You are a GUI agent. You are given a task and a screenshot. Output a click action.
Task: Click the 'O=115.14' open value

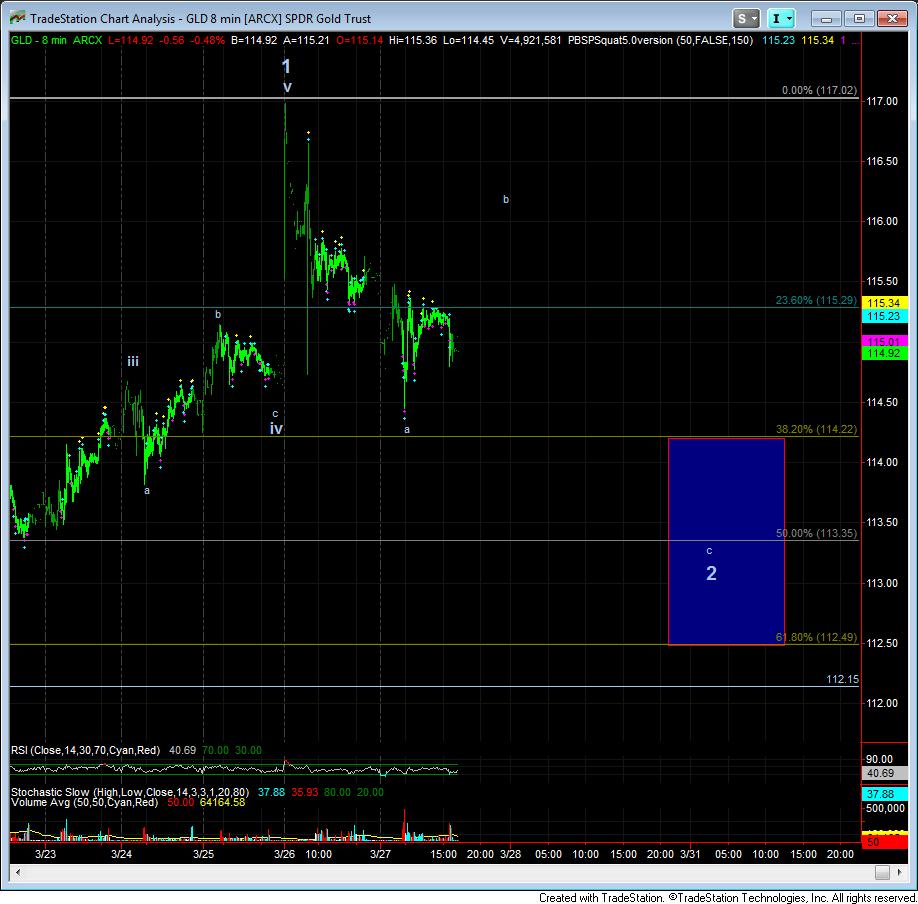pyautogui.click(x=359, y=40)
